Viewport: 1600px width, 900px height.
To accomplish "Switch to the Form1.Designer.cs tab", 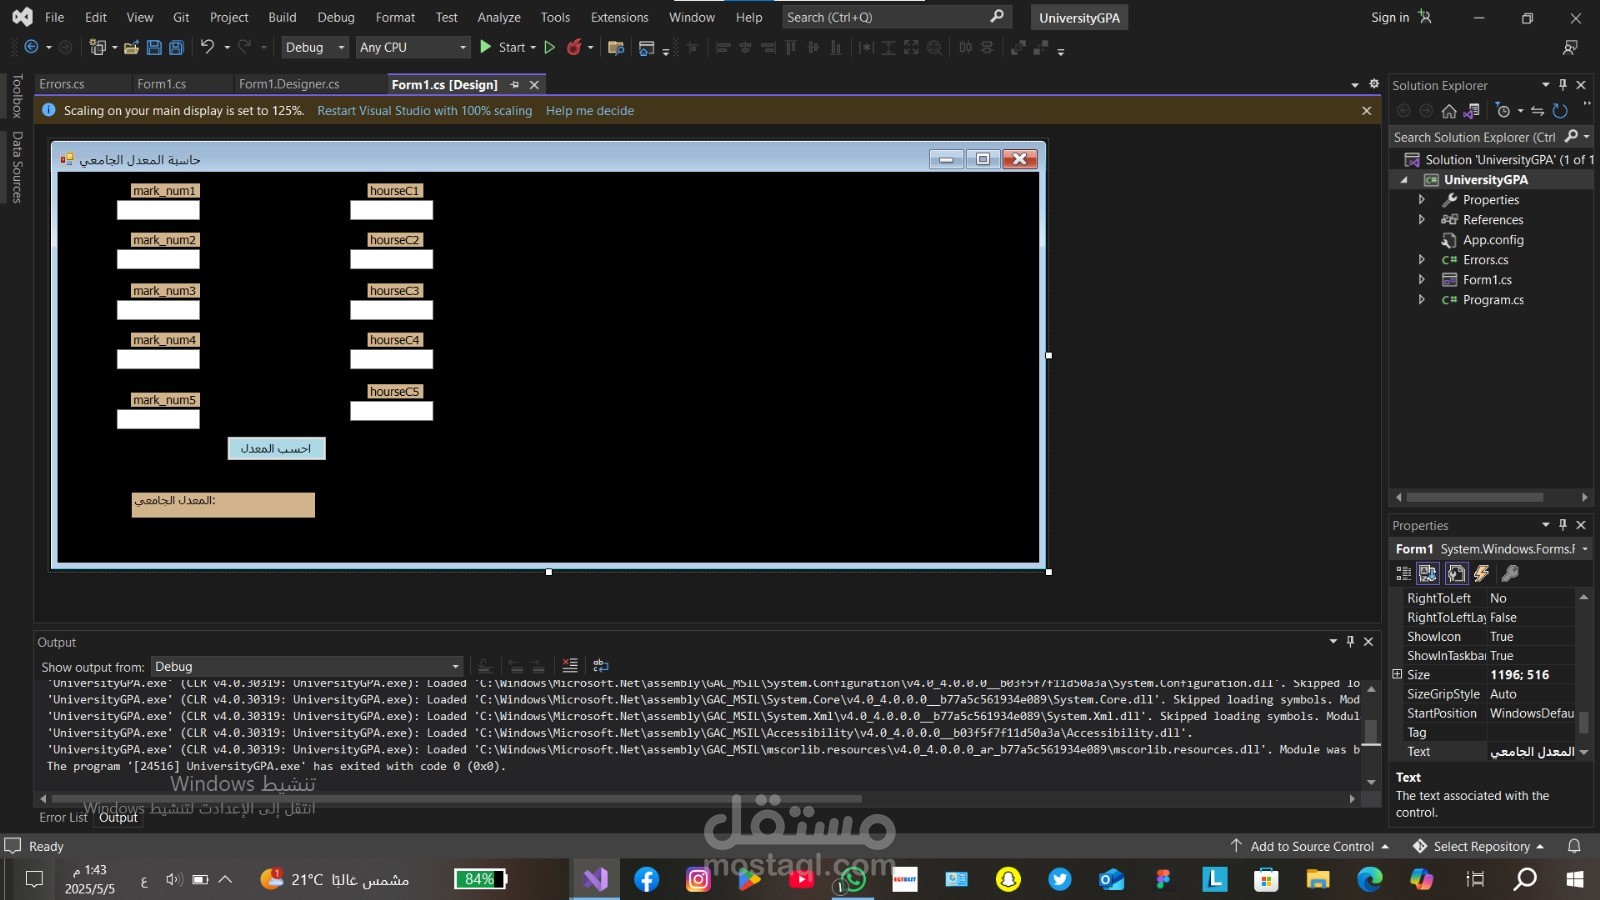I will coord(289,84).
